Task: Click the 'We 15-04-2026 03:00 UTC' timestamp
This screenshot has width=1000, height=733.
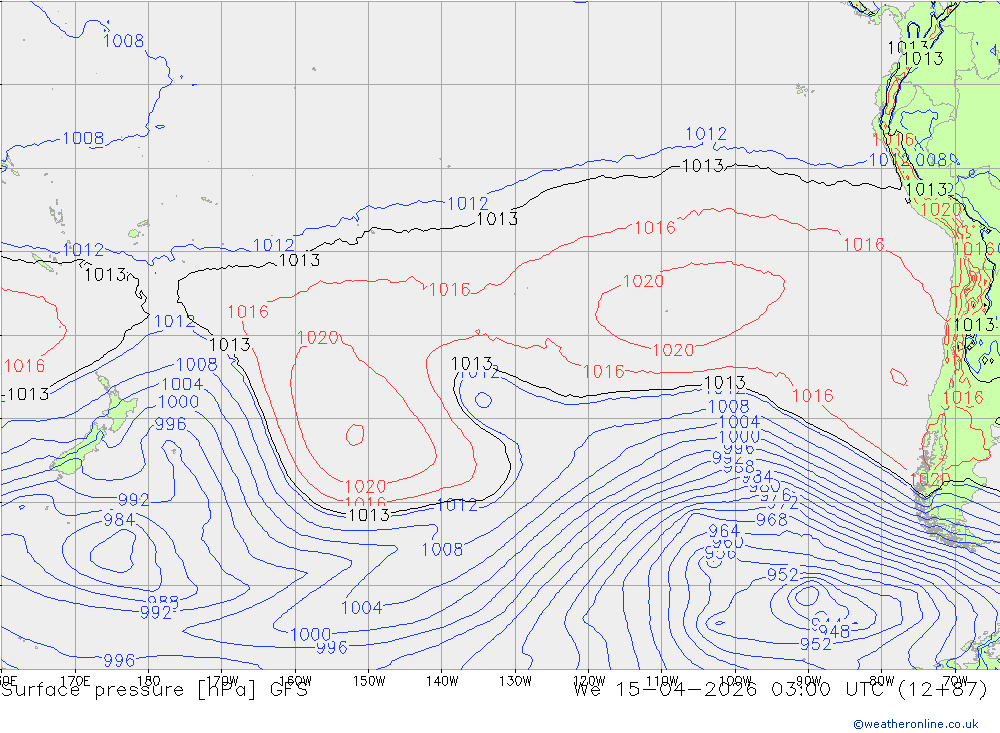Action: click(731, 690)
